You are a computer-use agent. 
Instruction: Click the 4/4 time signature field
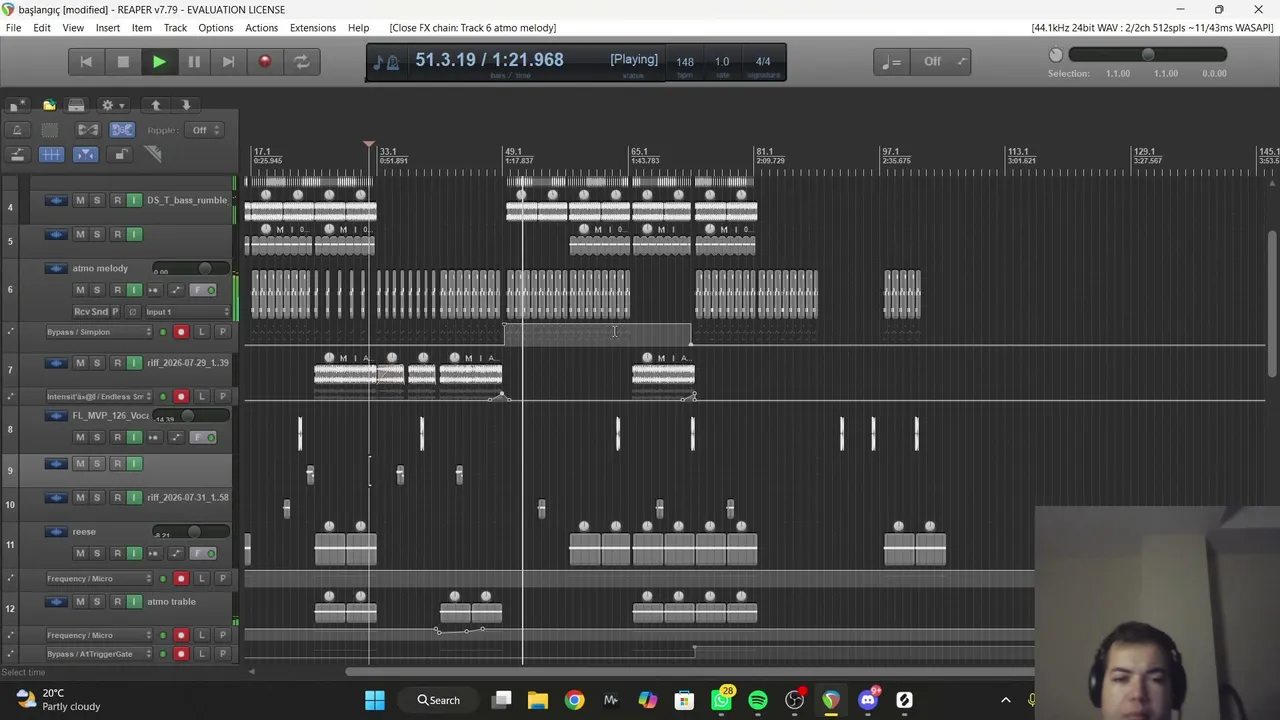(763, 62)
